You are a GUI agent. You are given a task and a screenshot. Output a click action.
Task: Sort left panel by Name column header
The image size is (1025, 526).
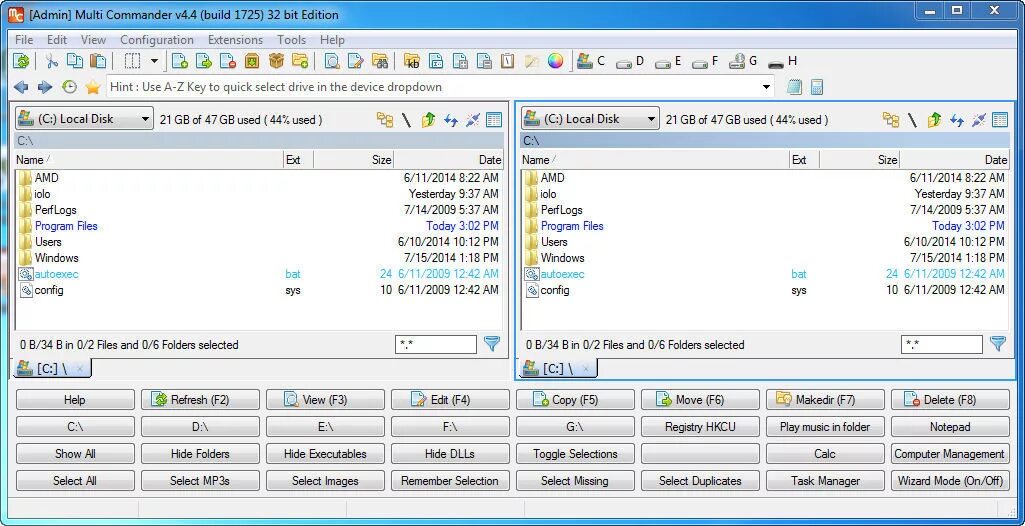pos(149,159)
